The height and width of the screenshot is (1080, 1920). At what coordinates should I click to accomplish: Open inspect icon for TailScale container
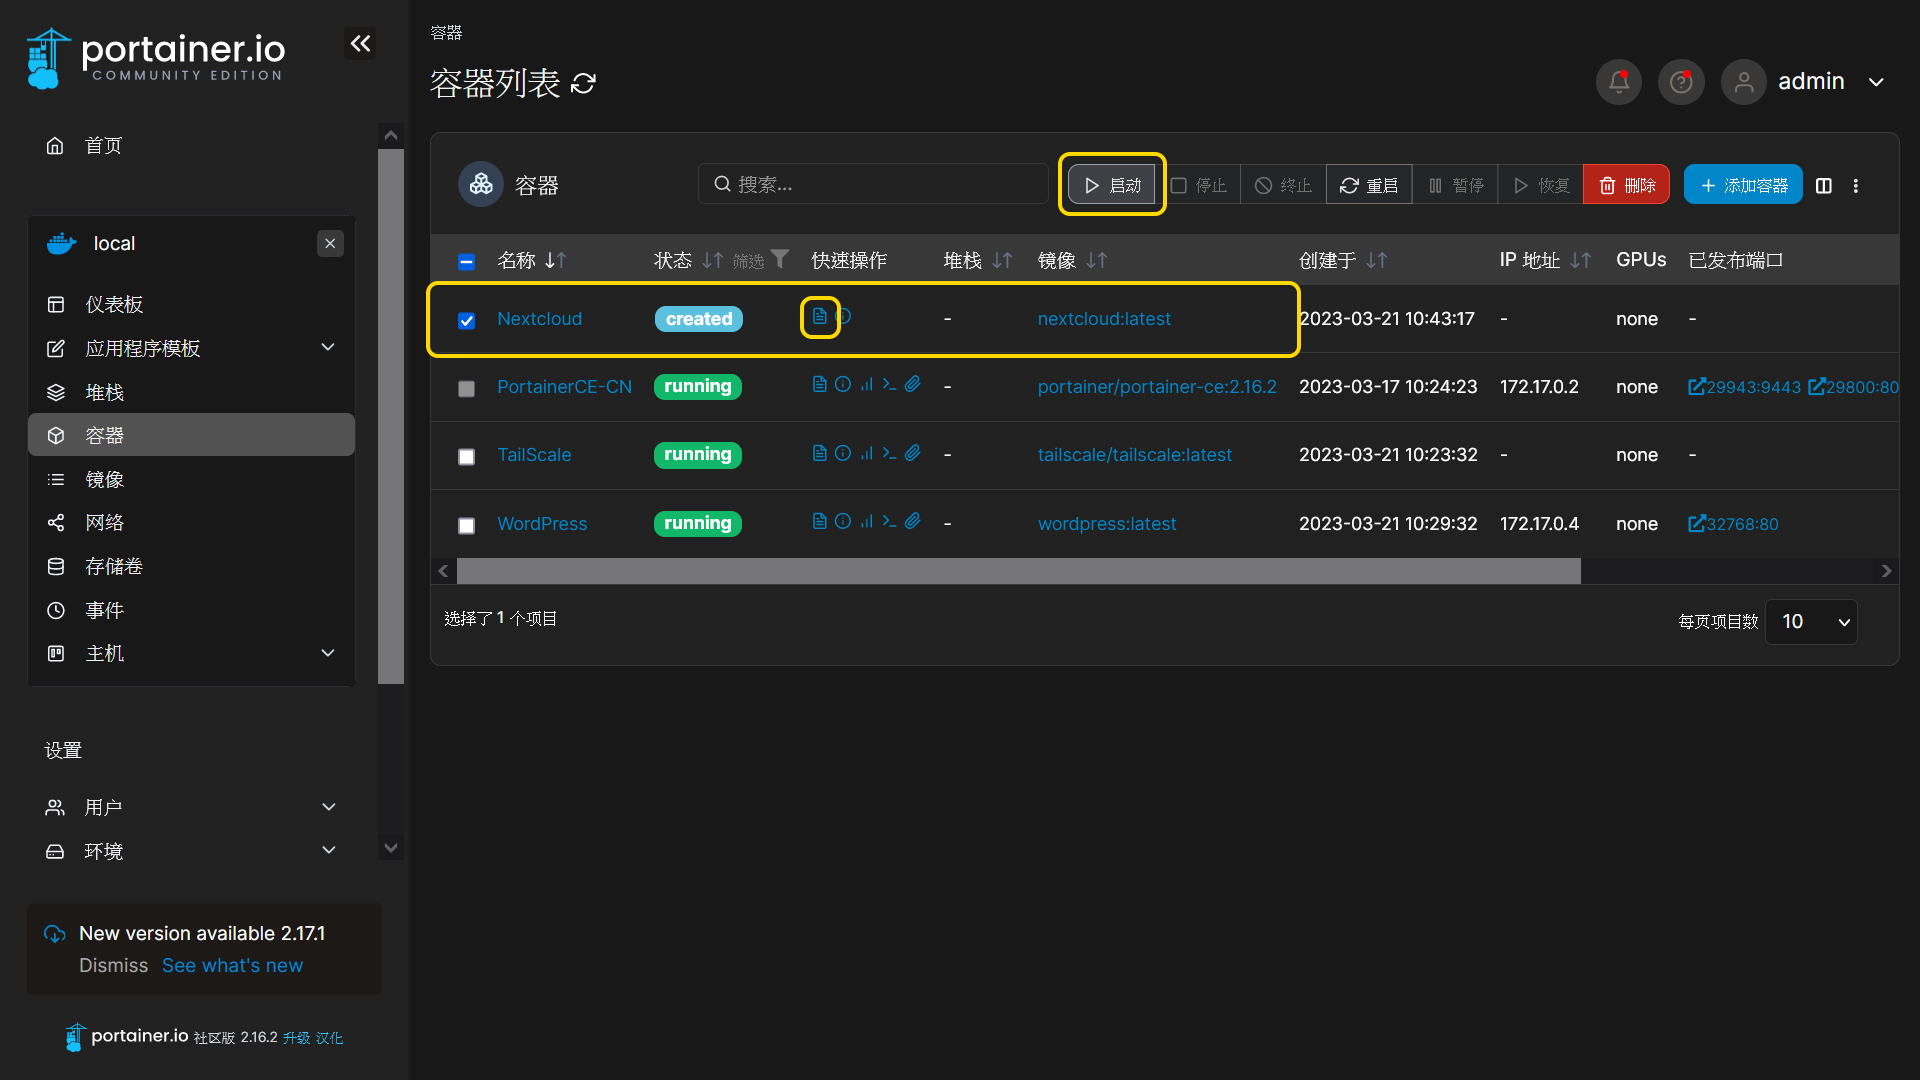tap(843, 453)
